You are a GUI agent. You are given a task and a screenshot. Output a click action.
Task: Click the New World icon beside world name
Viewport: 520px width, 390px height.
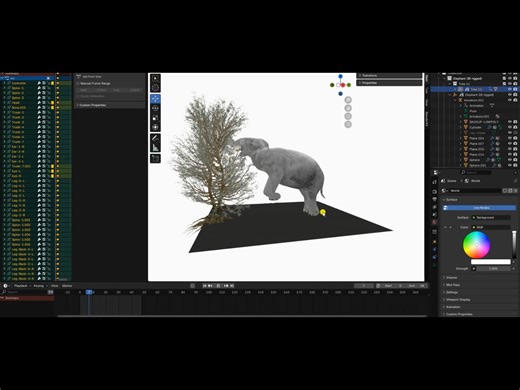point(510,191)
